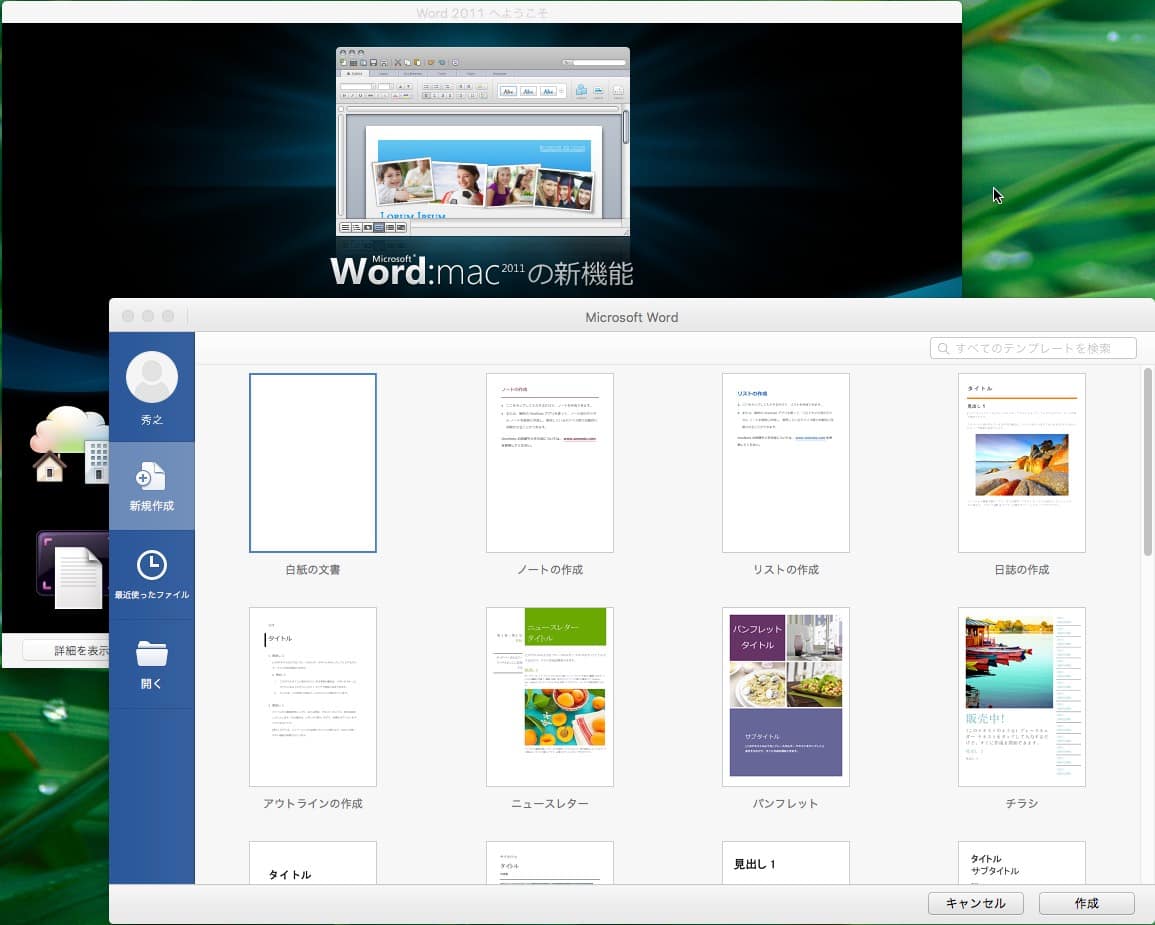Pick the リストの作成 template
The width and height of the screenshot is (1155, 925).
tap(785, 462)
